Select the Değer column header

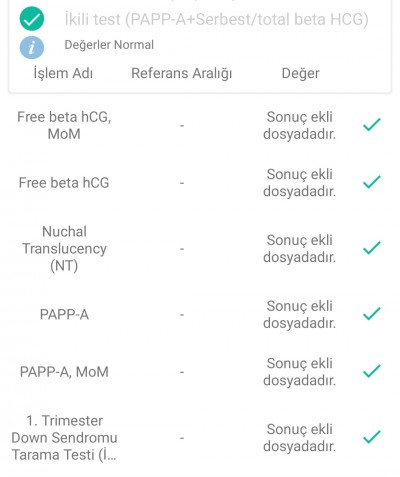pyautogui.click(x=300, y=74)
